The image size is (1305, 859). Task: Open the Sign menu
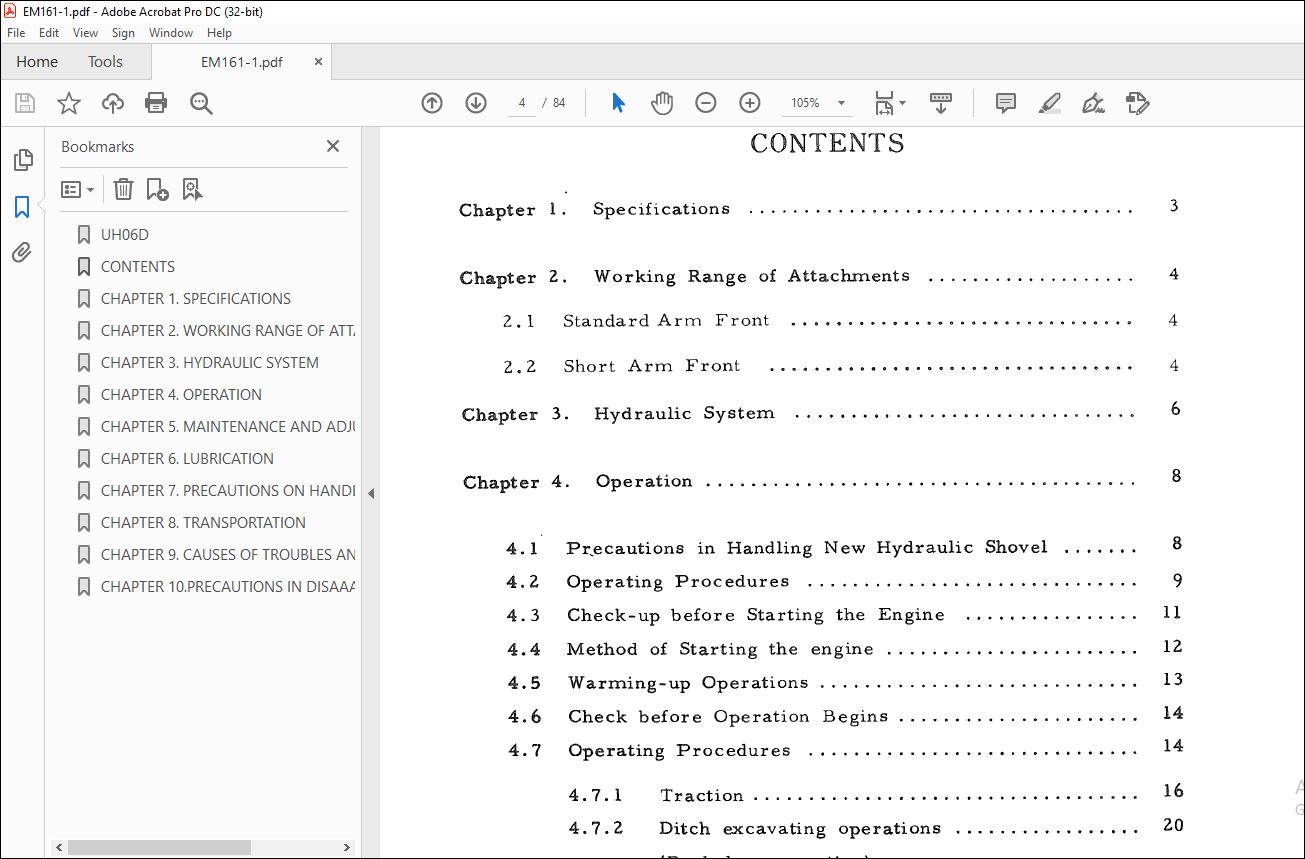tap(124, 33)
